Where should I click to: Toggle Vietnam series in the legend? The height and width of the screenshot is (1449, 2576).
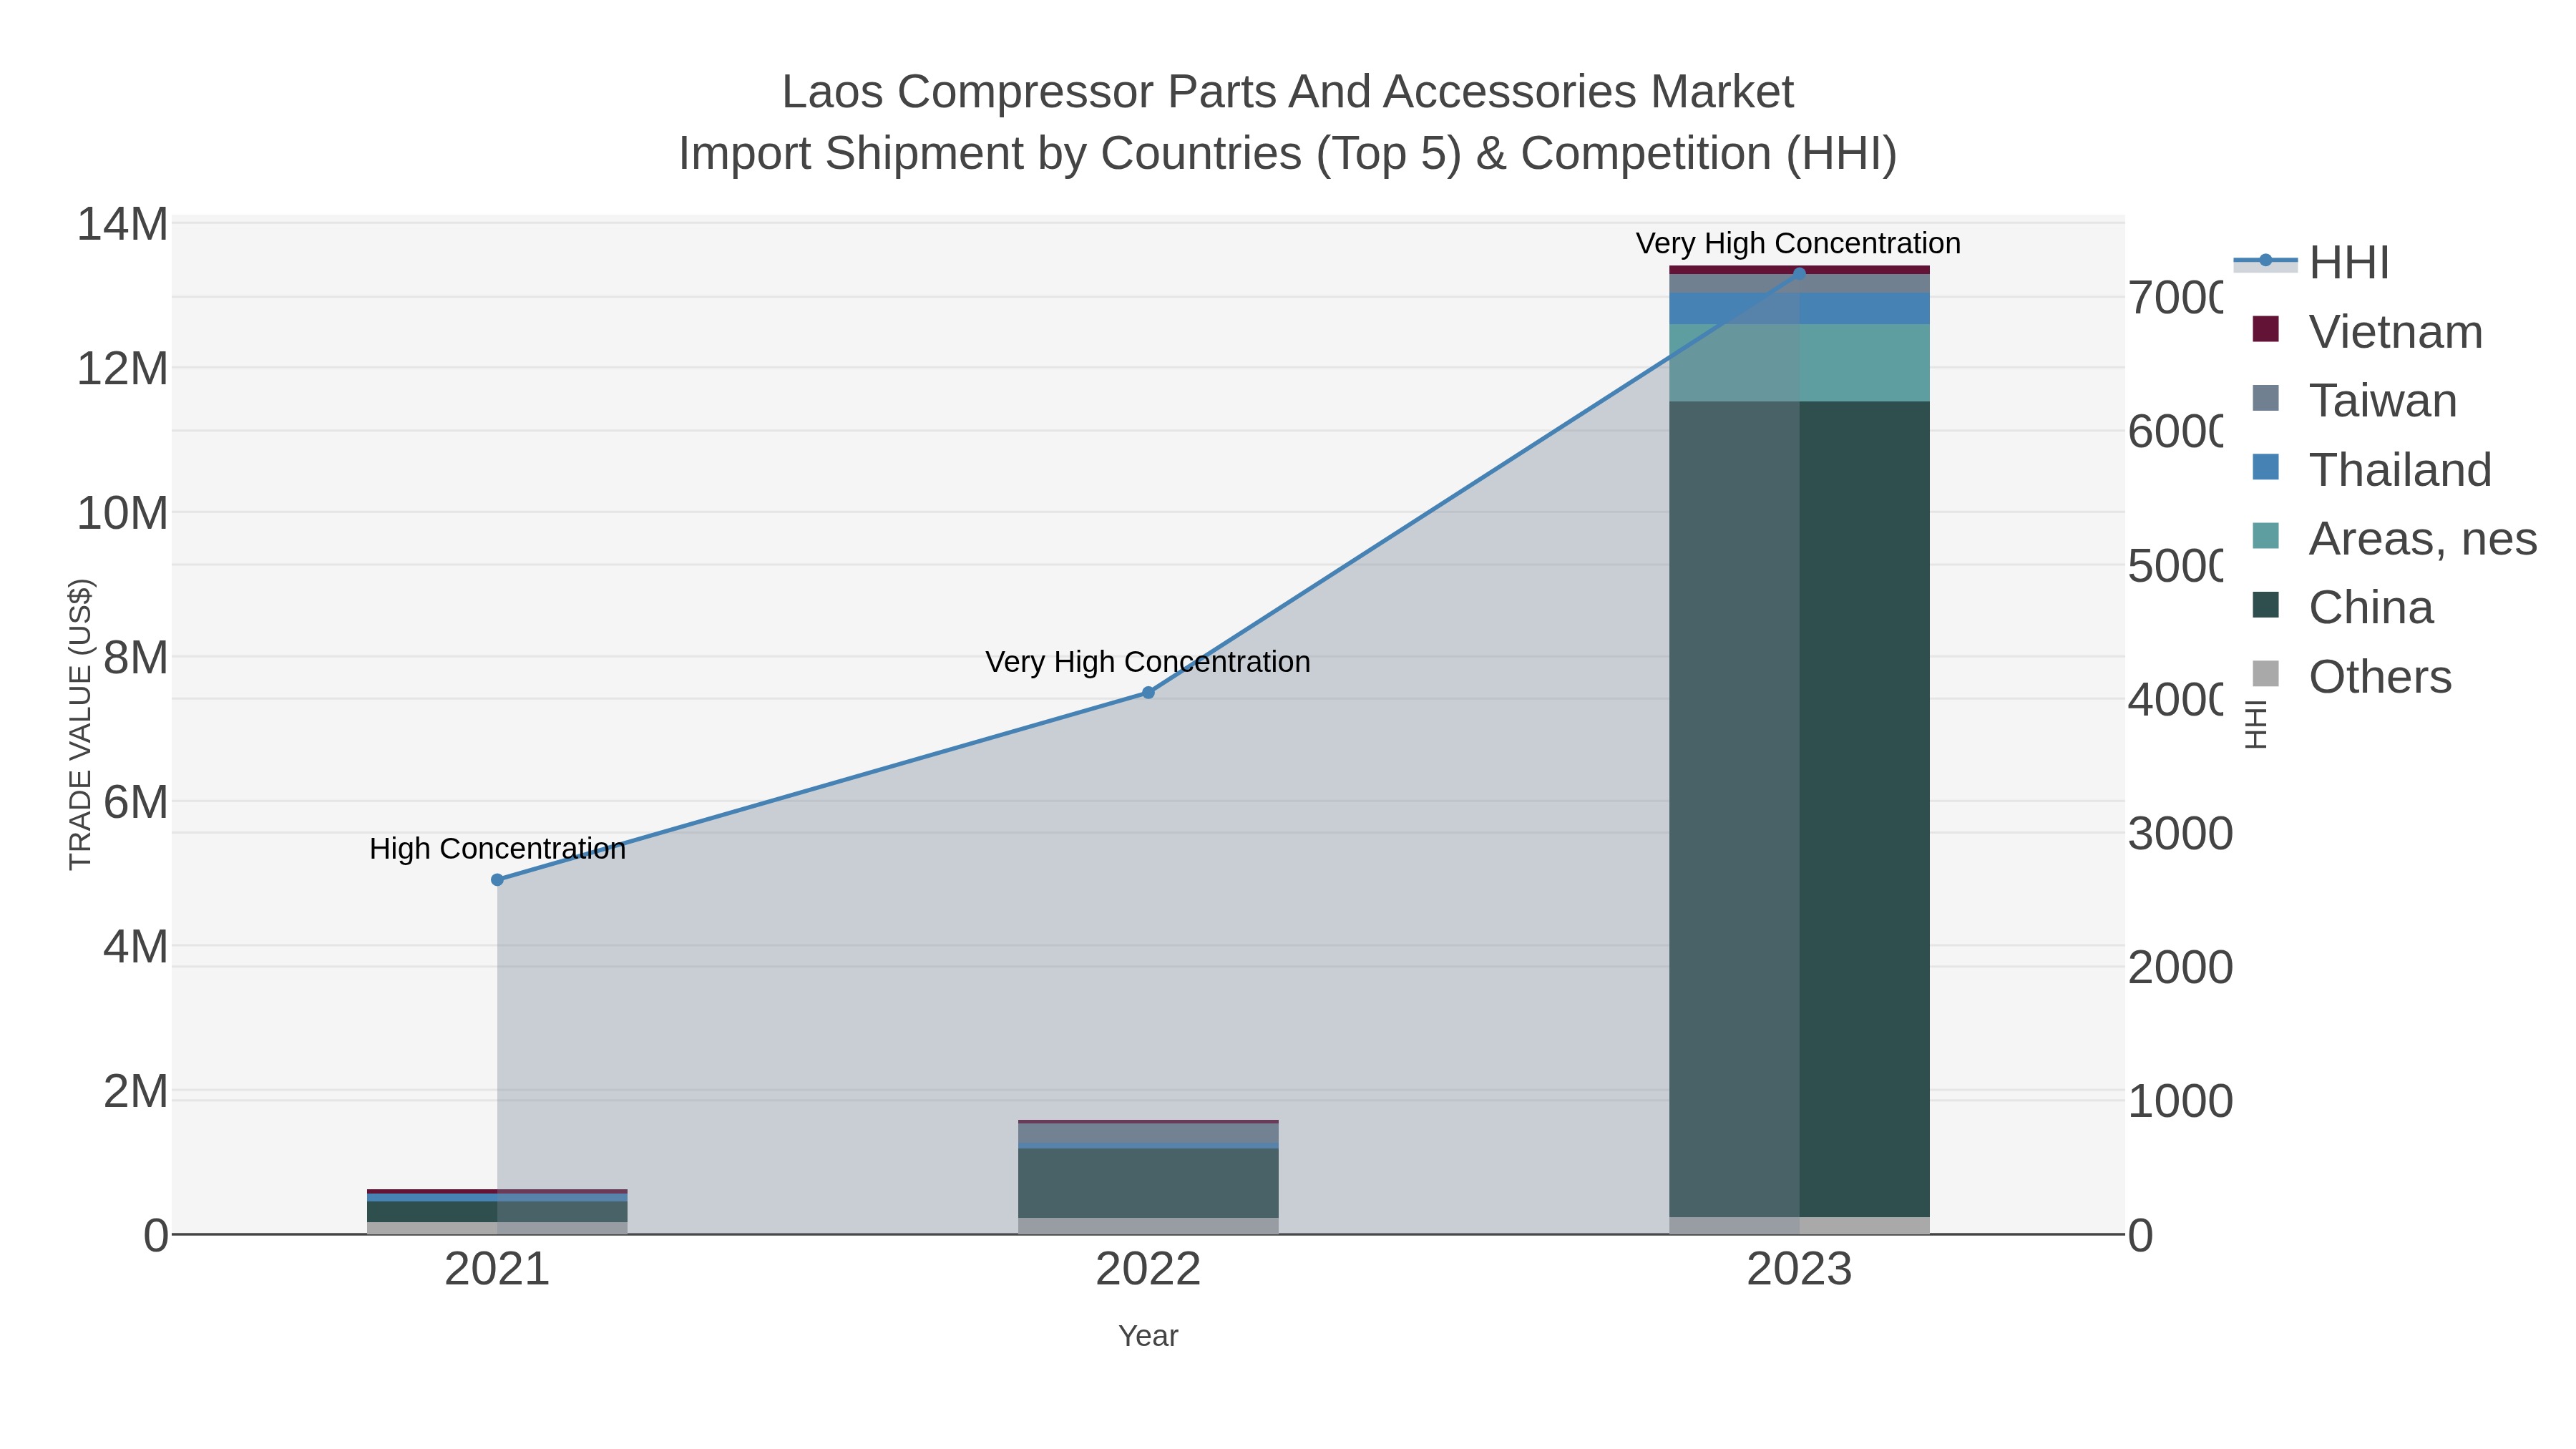click(x=2368, y=332)
